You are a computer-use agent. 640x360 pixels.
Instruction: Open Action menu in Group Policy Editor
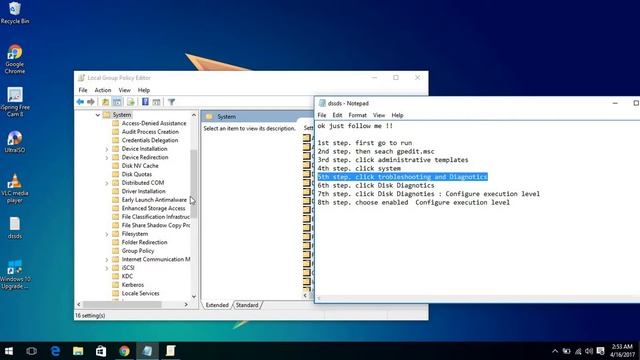(102, 90)
